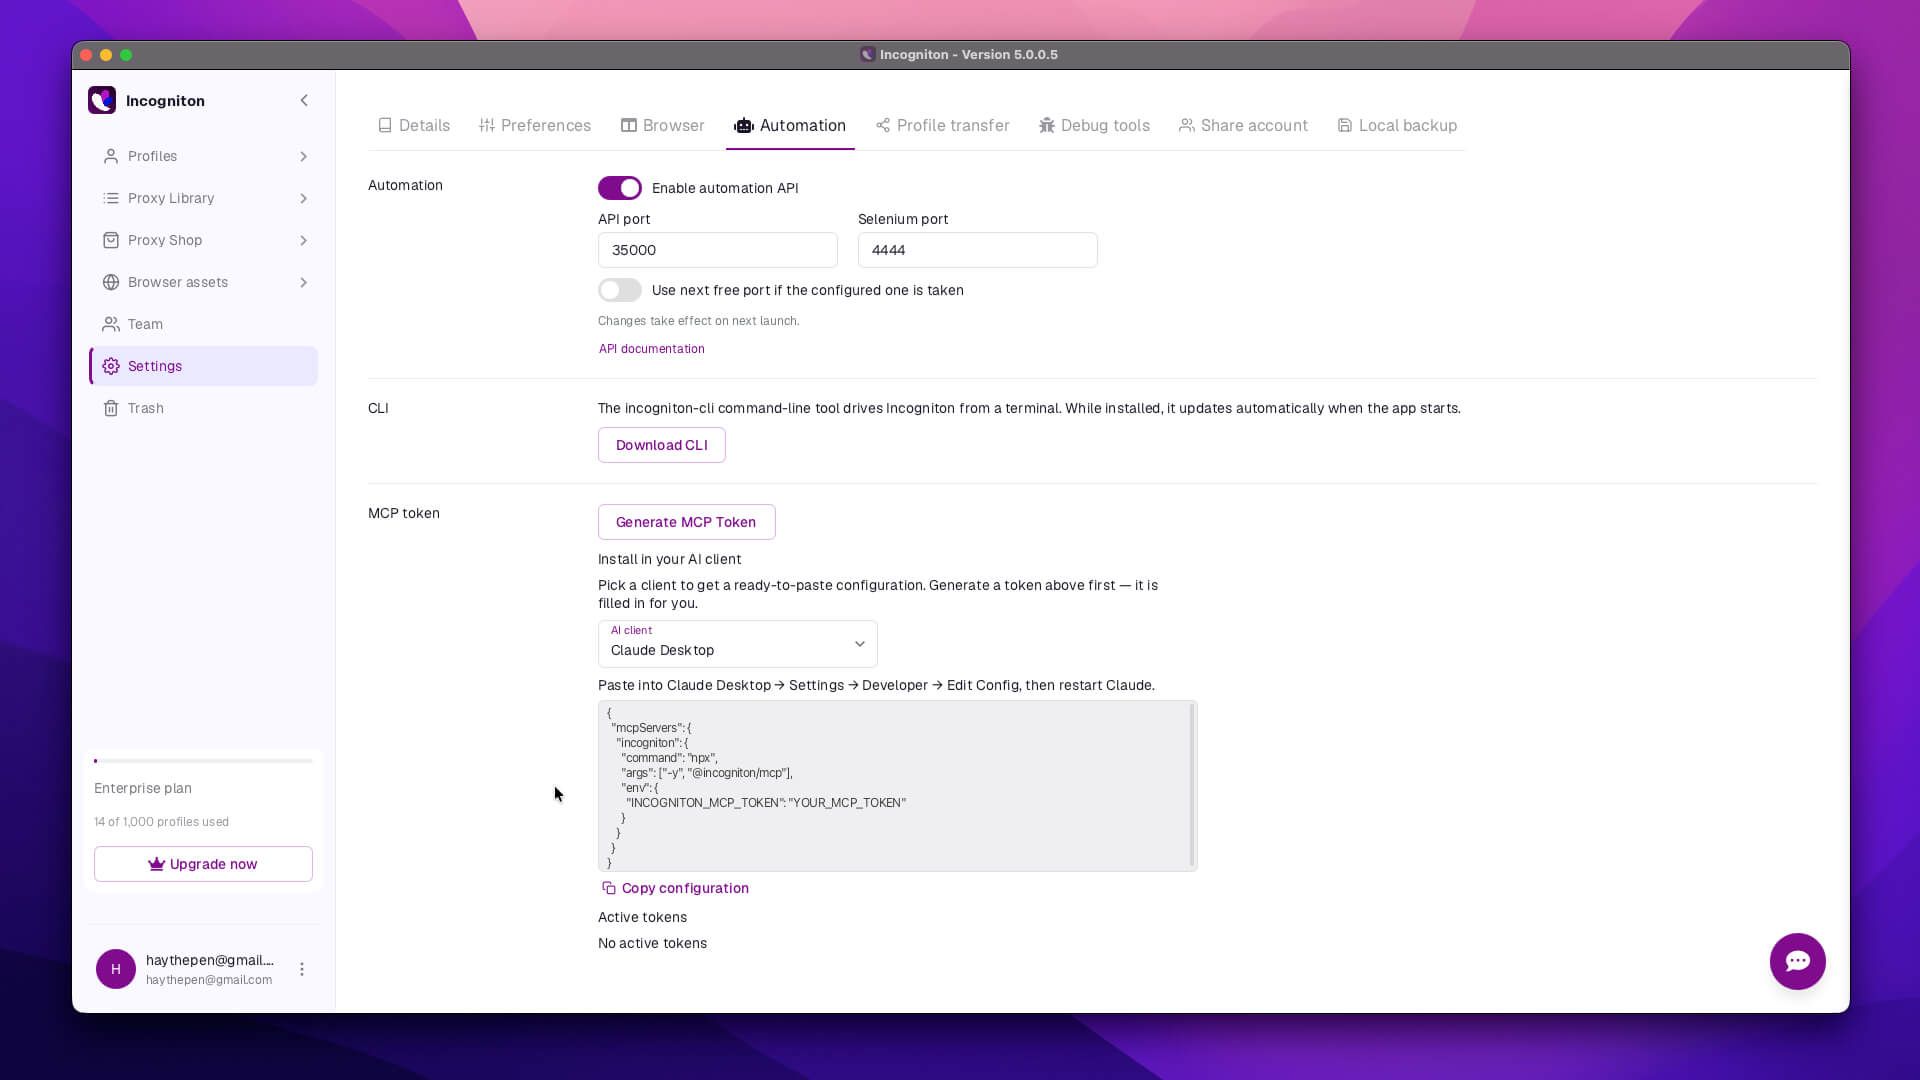1920x1080 pixels.
Task: Click the Proxy Library list icon
Action: [x=111, y=198]
